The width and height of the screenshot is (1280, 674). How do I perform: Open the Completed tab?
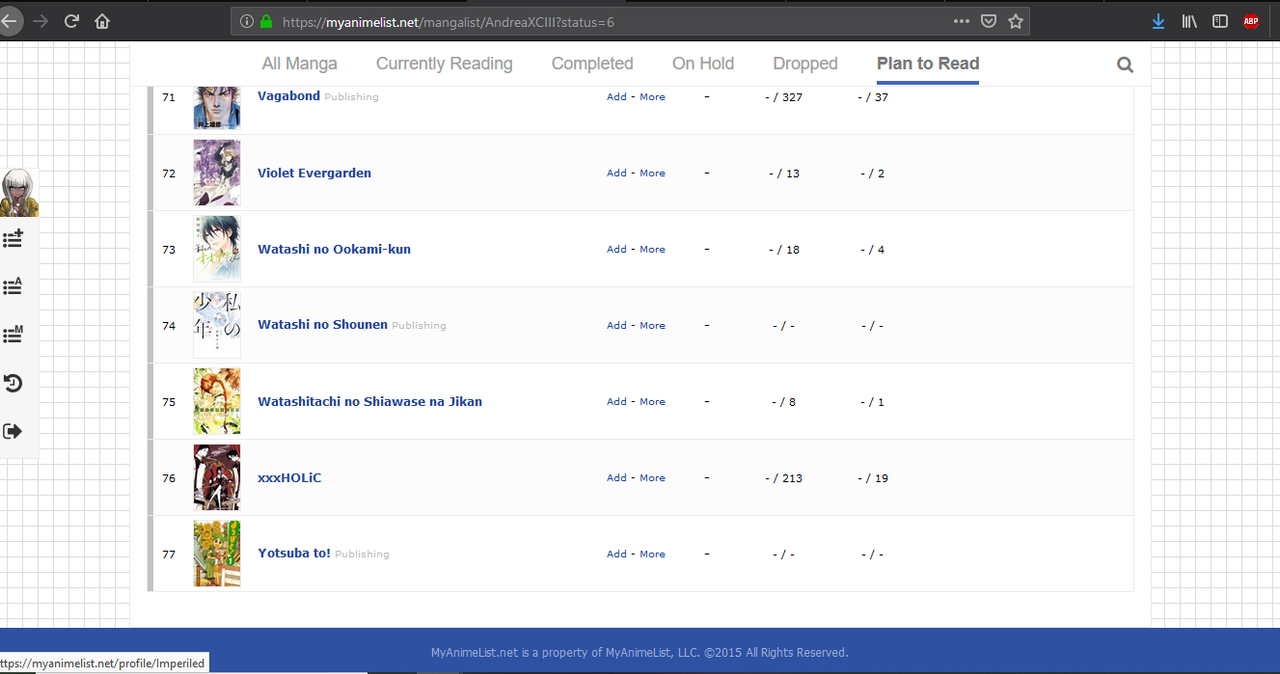592,64
